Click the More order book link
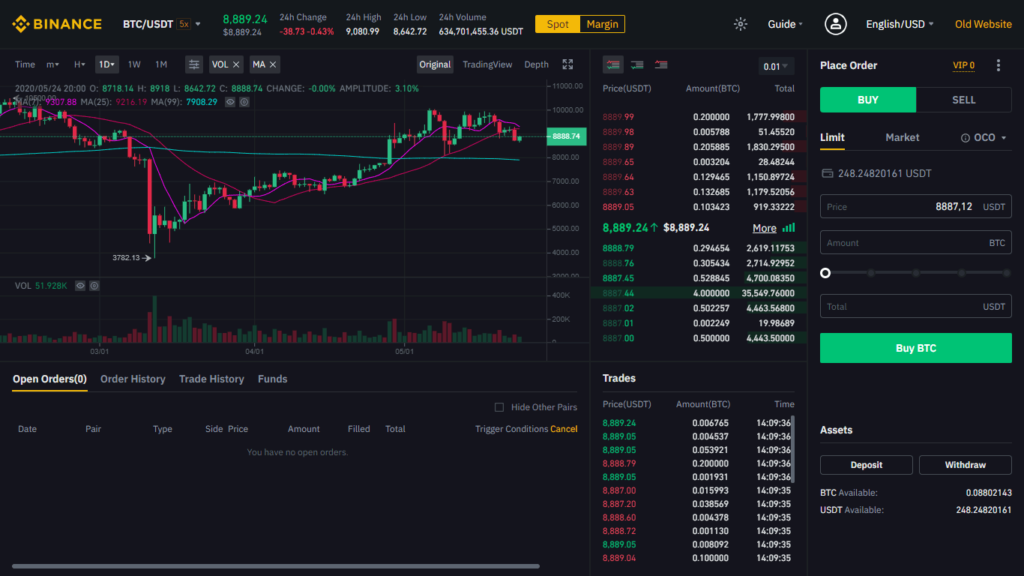1024x576 pixels. click(x=764, y=228)
